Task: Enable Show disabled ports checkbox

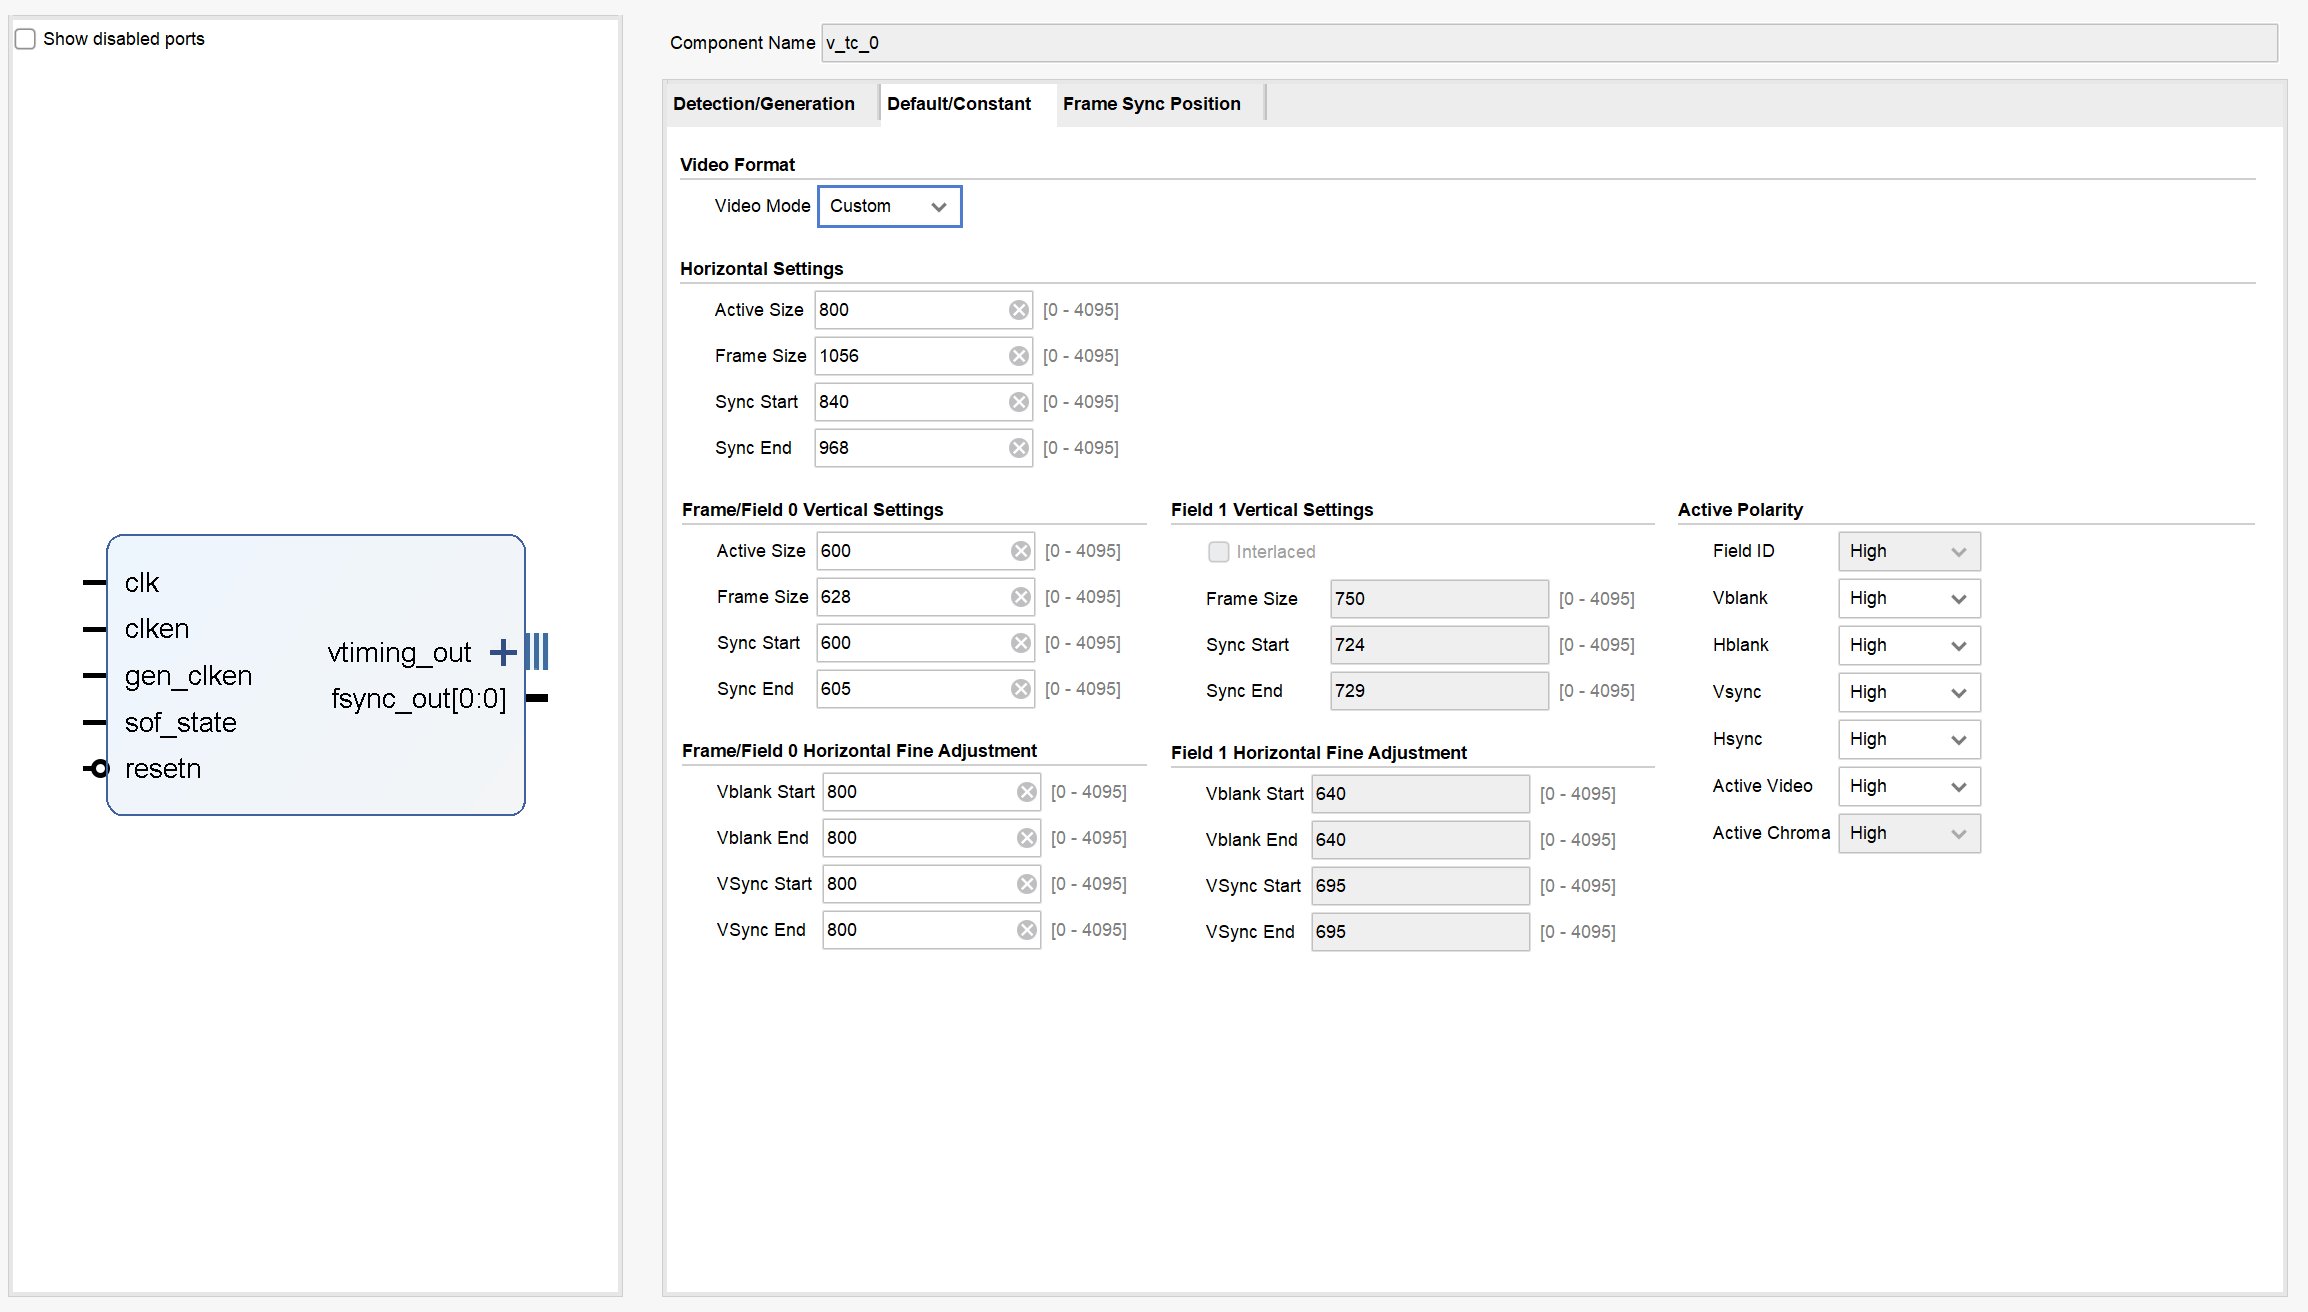Action: 26,39
